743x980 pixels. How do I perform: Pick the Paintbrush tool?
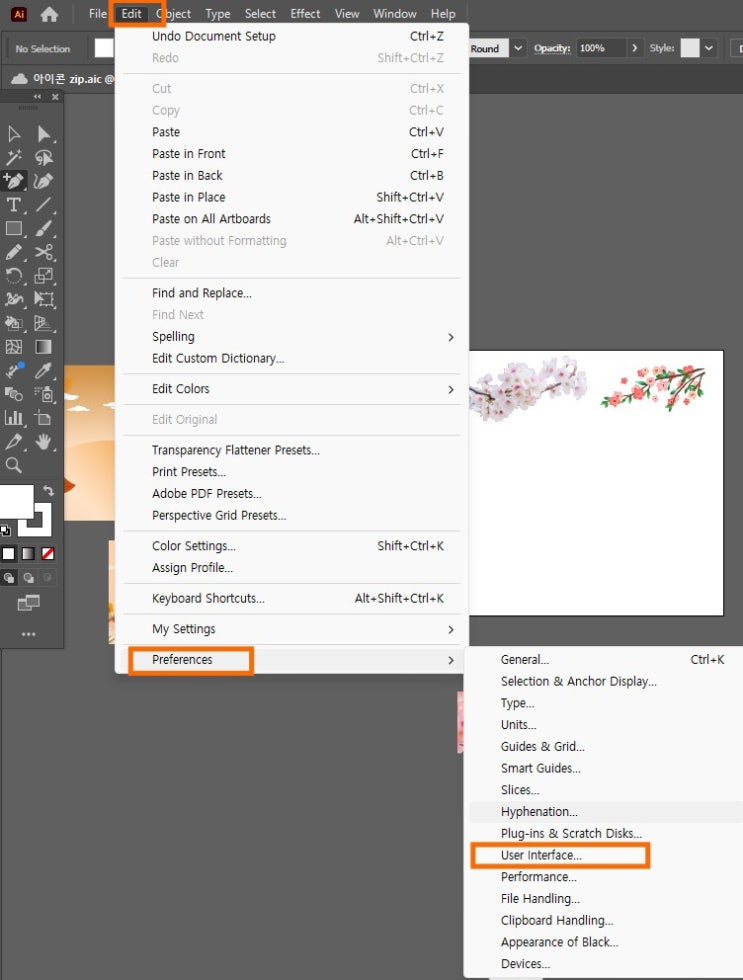point(44,229)
